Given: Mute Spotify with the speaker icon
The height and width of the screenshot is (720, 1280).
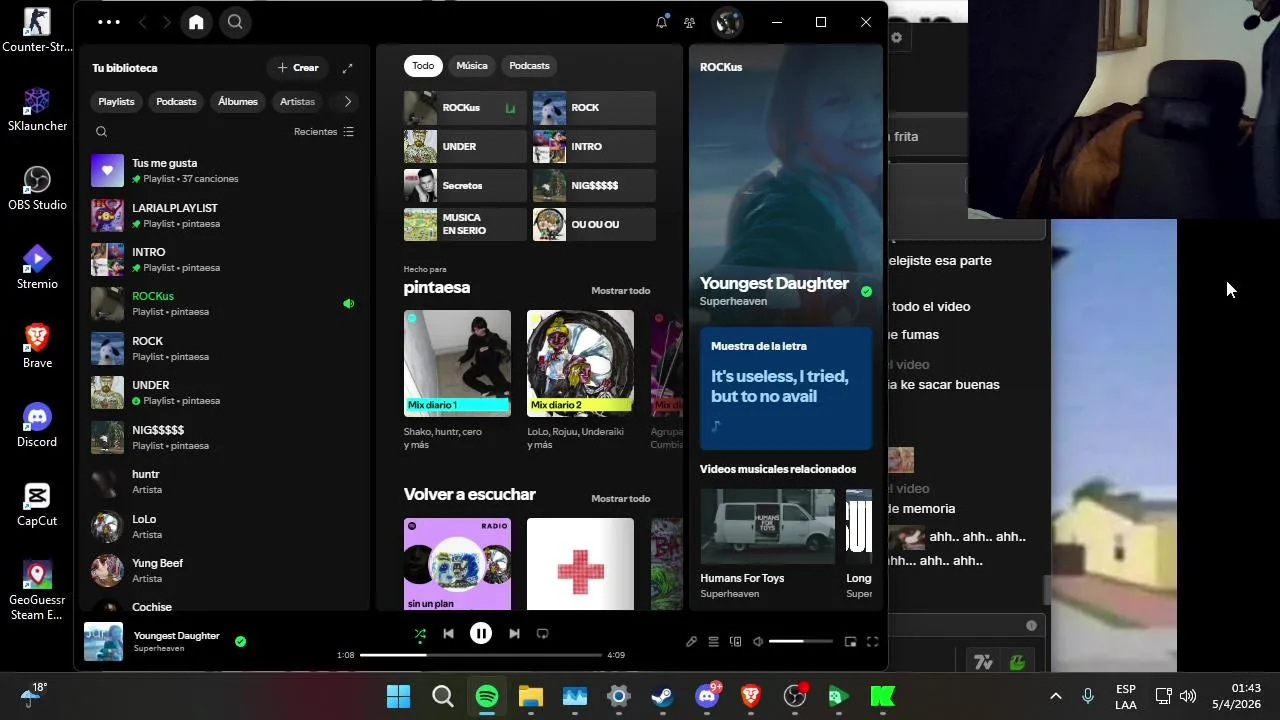Looking at the screenshot, I should click(x=758, y=642).
